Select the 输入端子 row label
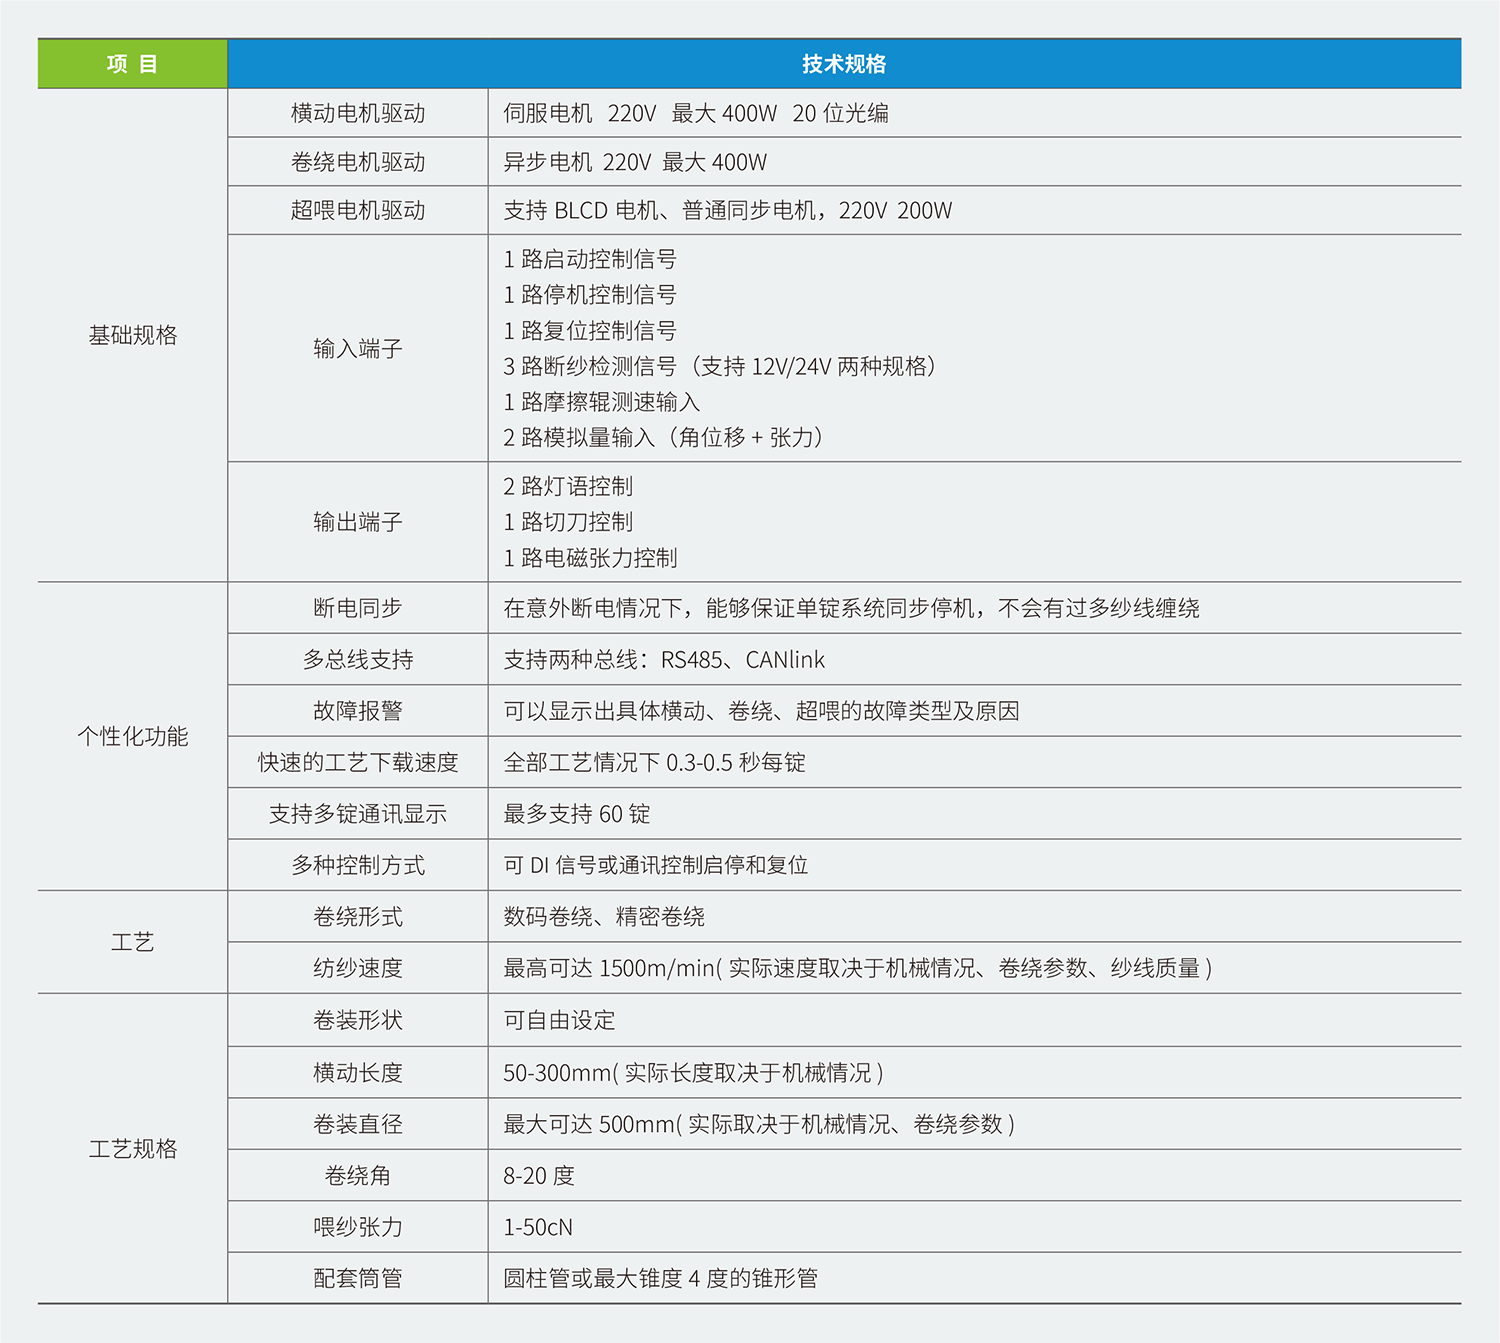This screenshot has height=1343, width=1500. [x=357, y=348]
